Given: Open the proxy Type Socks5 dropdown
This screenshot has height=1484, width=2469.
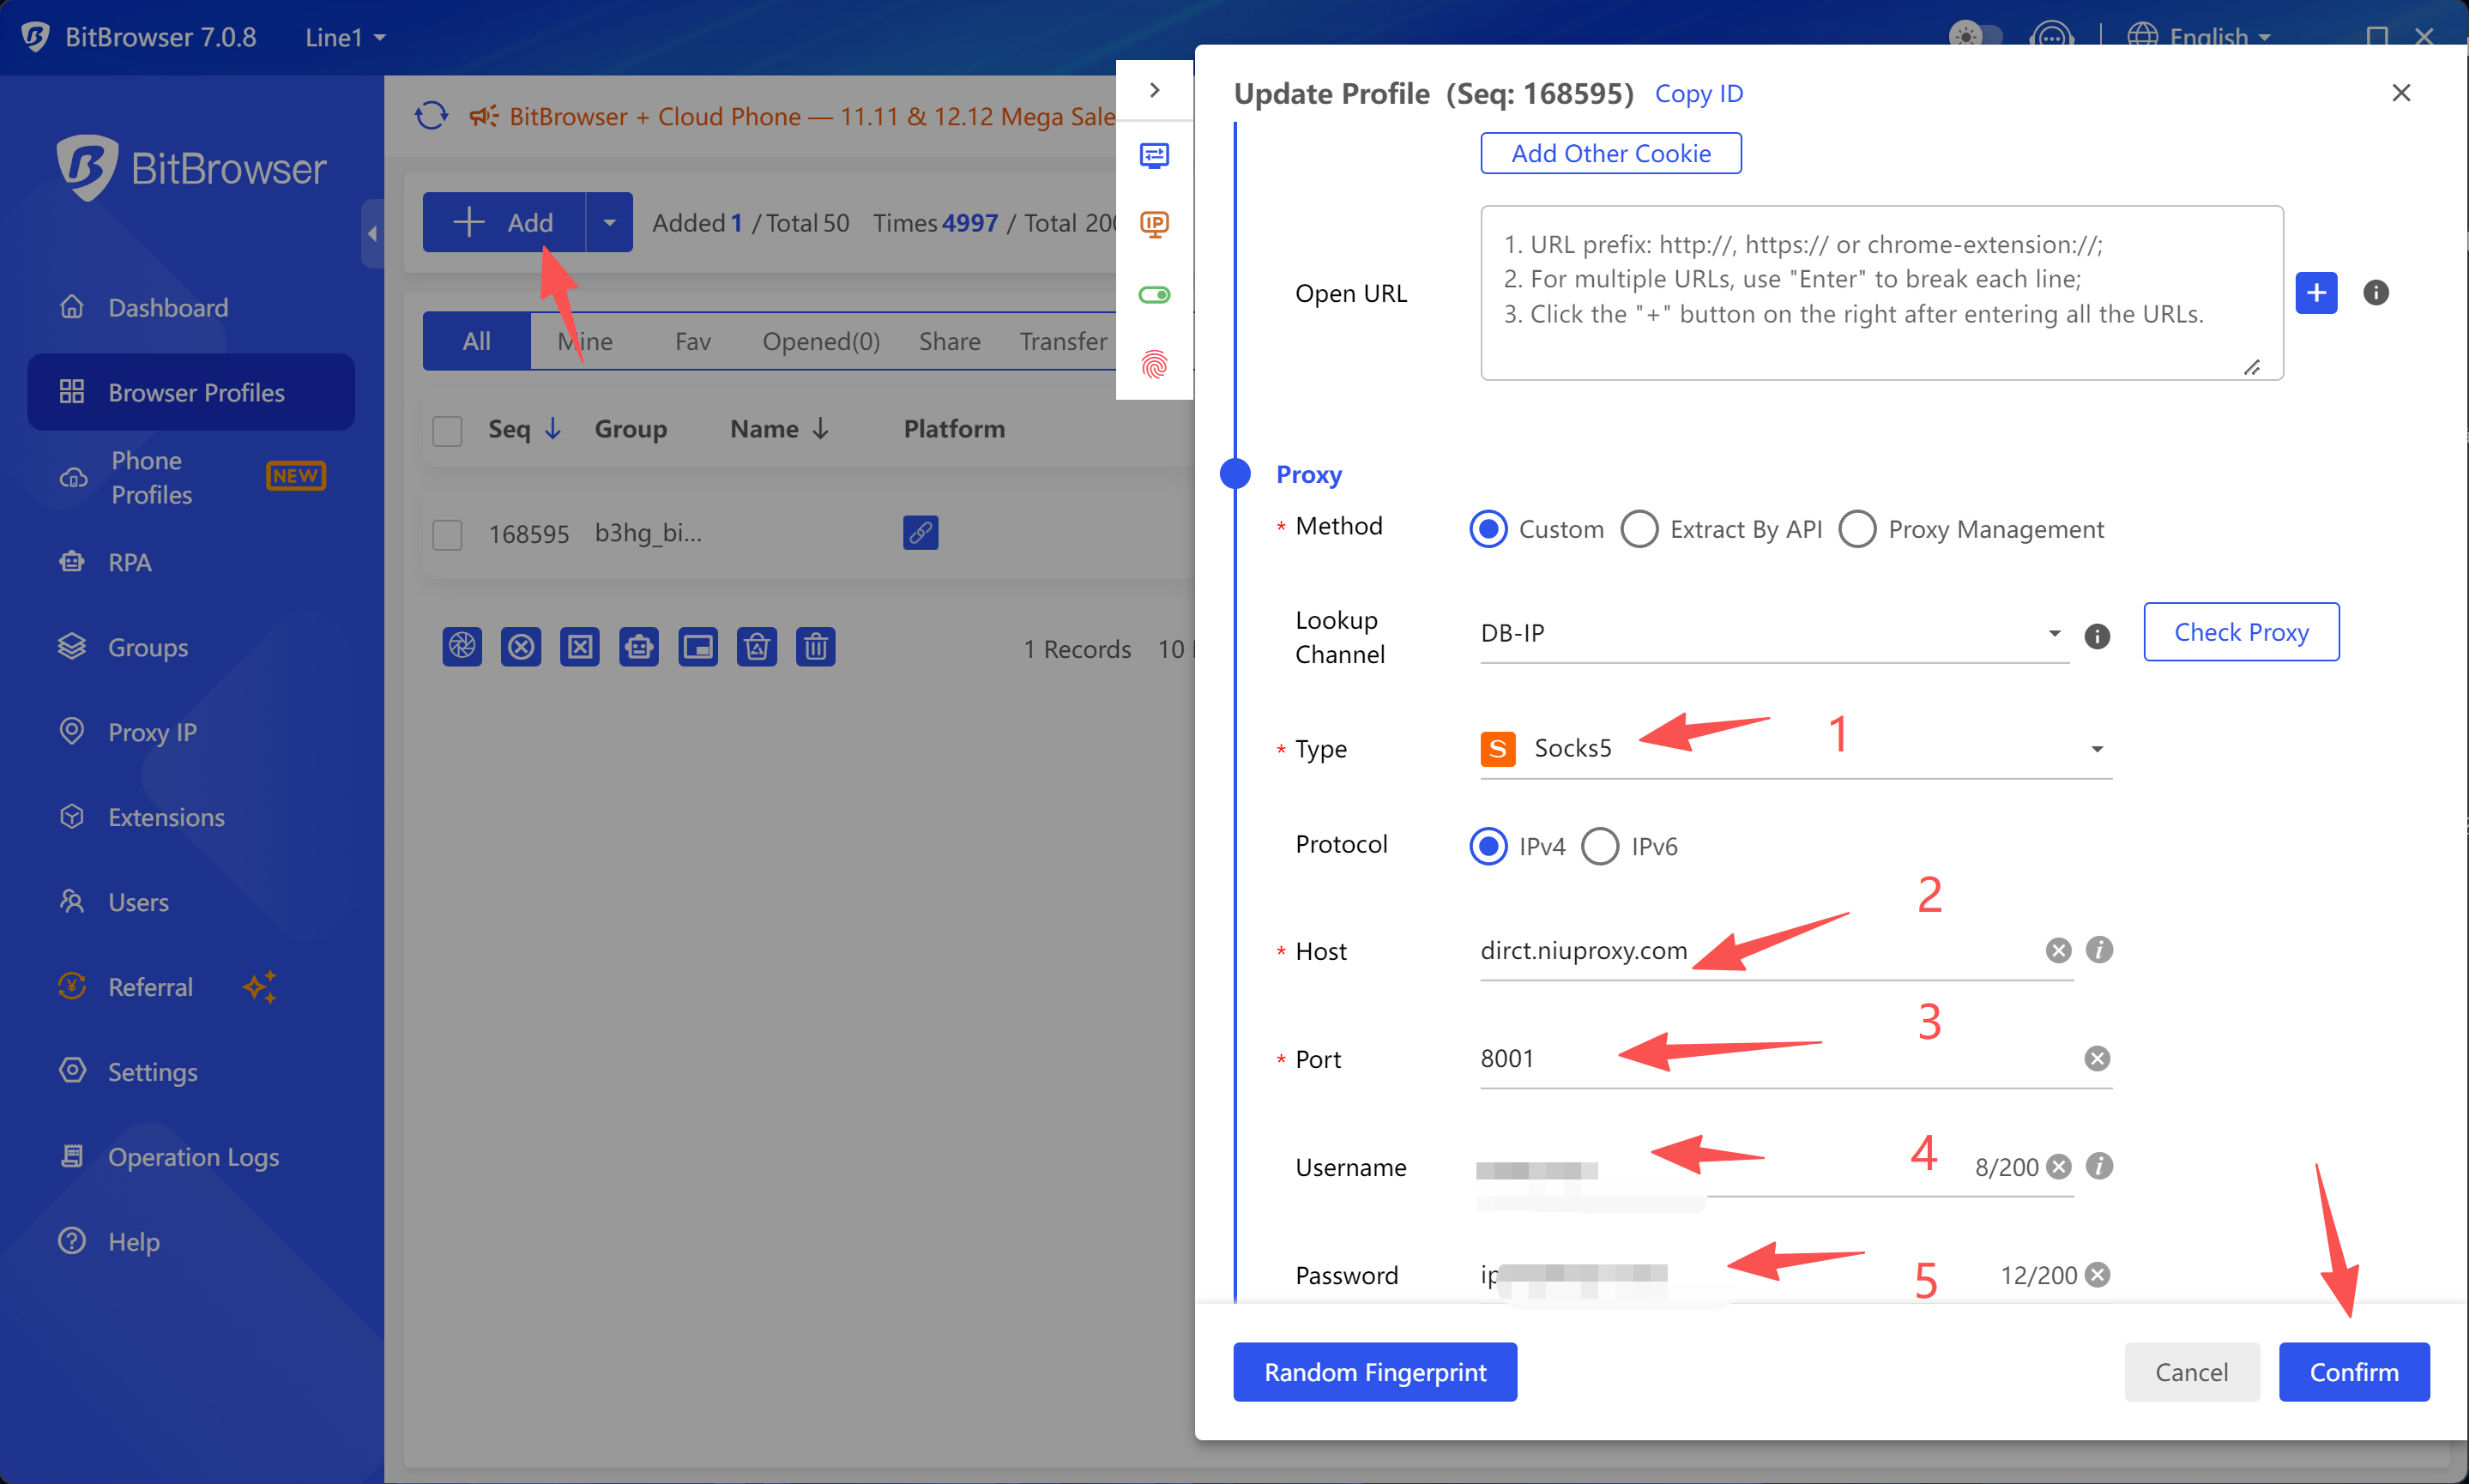Looking at the screenshot, I should [1796, 748].
